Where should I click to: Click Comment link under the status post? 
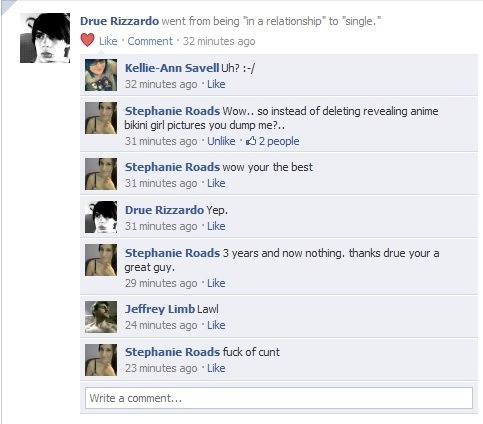pos(150,41)
